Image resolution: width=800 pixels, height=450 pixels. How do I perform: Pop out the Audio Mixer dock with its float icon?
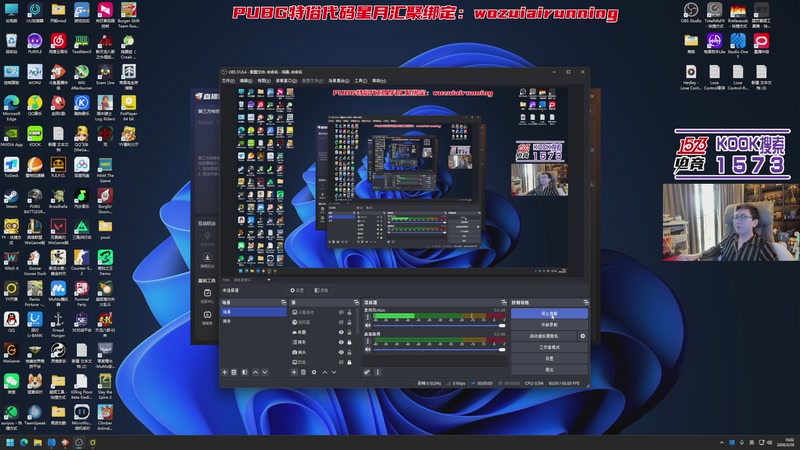click(x=504, y=303)
